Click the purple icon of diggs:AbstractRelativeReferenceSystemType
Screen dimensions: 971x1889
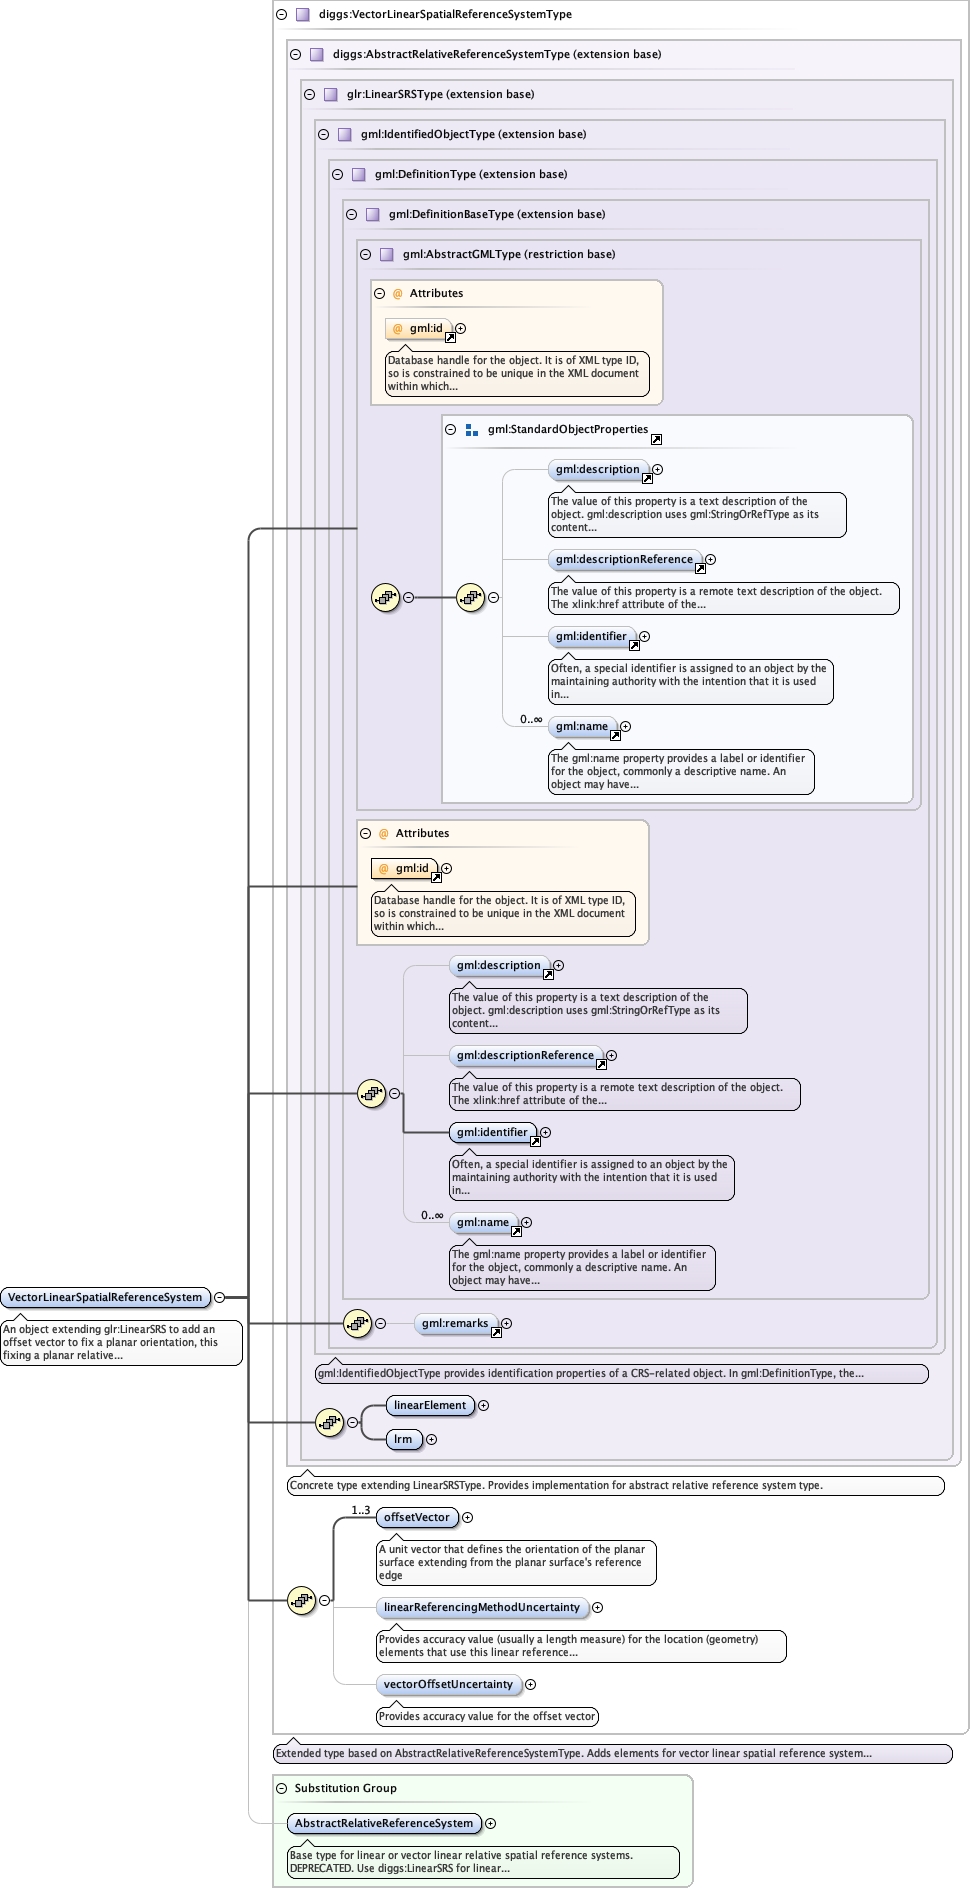[317, 54]
